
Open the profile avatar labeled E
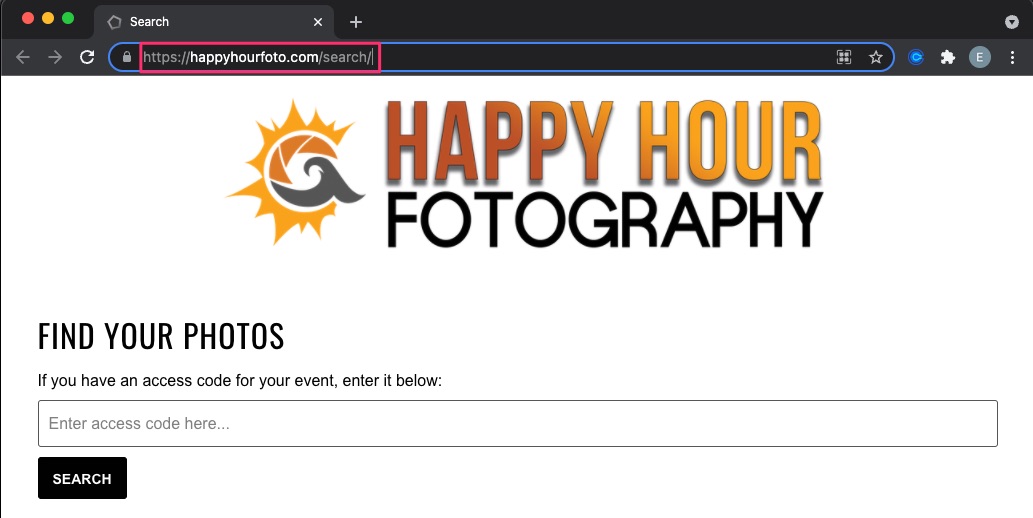point(980,57)
